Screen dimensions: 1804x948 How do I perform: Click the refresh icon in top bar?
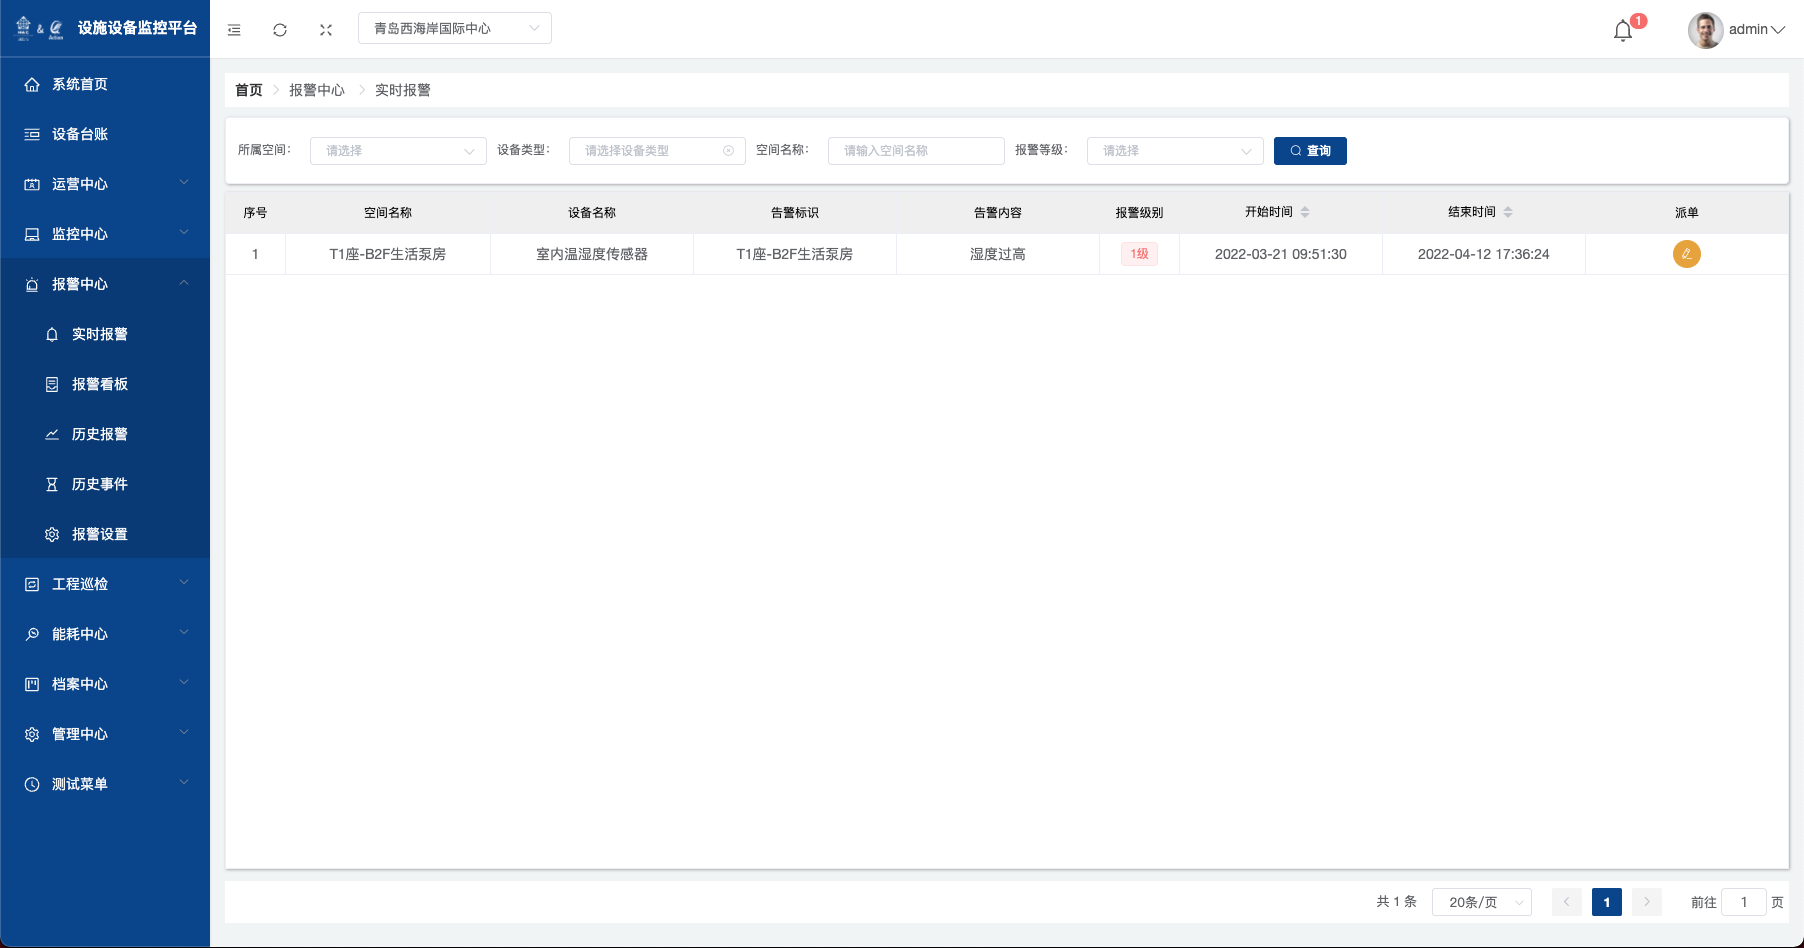point(280,30)
